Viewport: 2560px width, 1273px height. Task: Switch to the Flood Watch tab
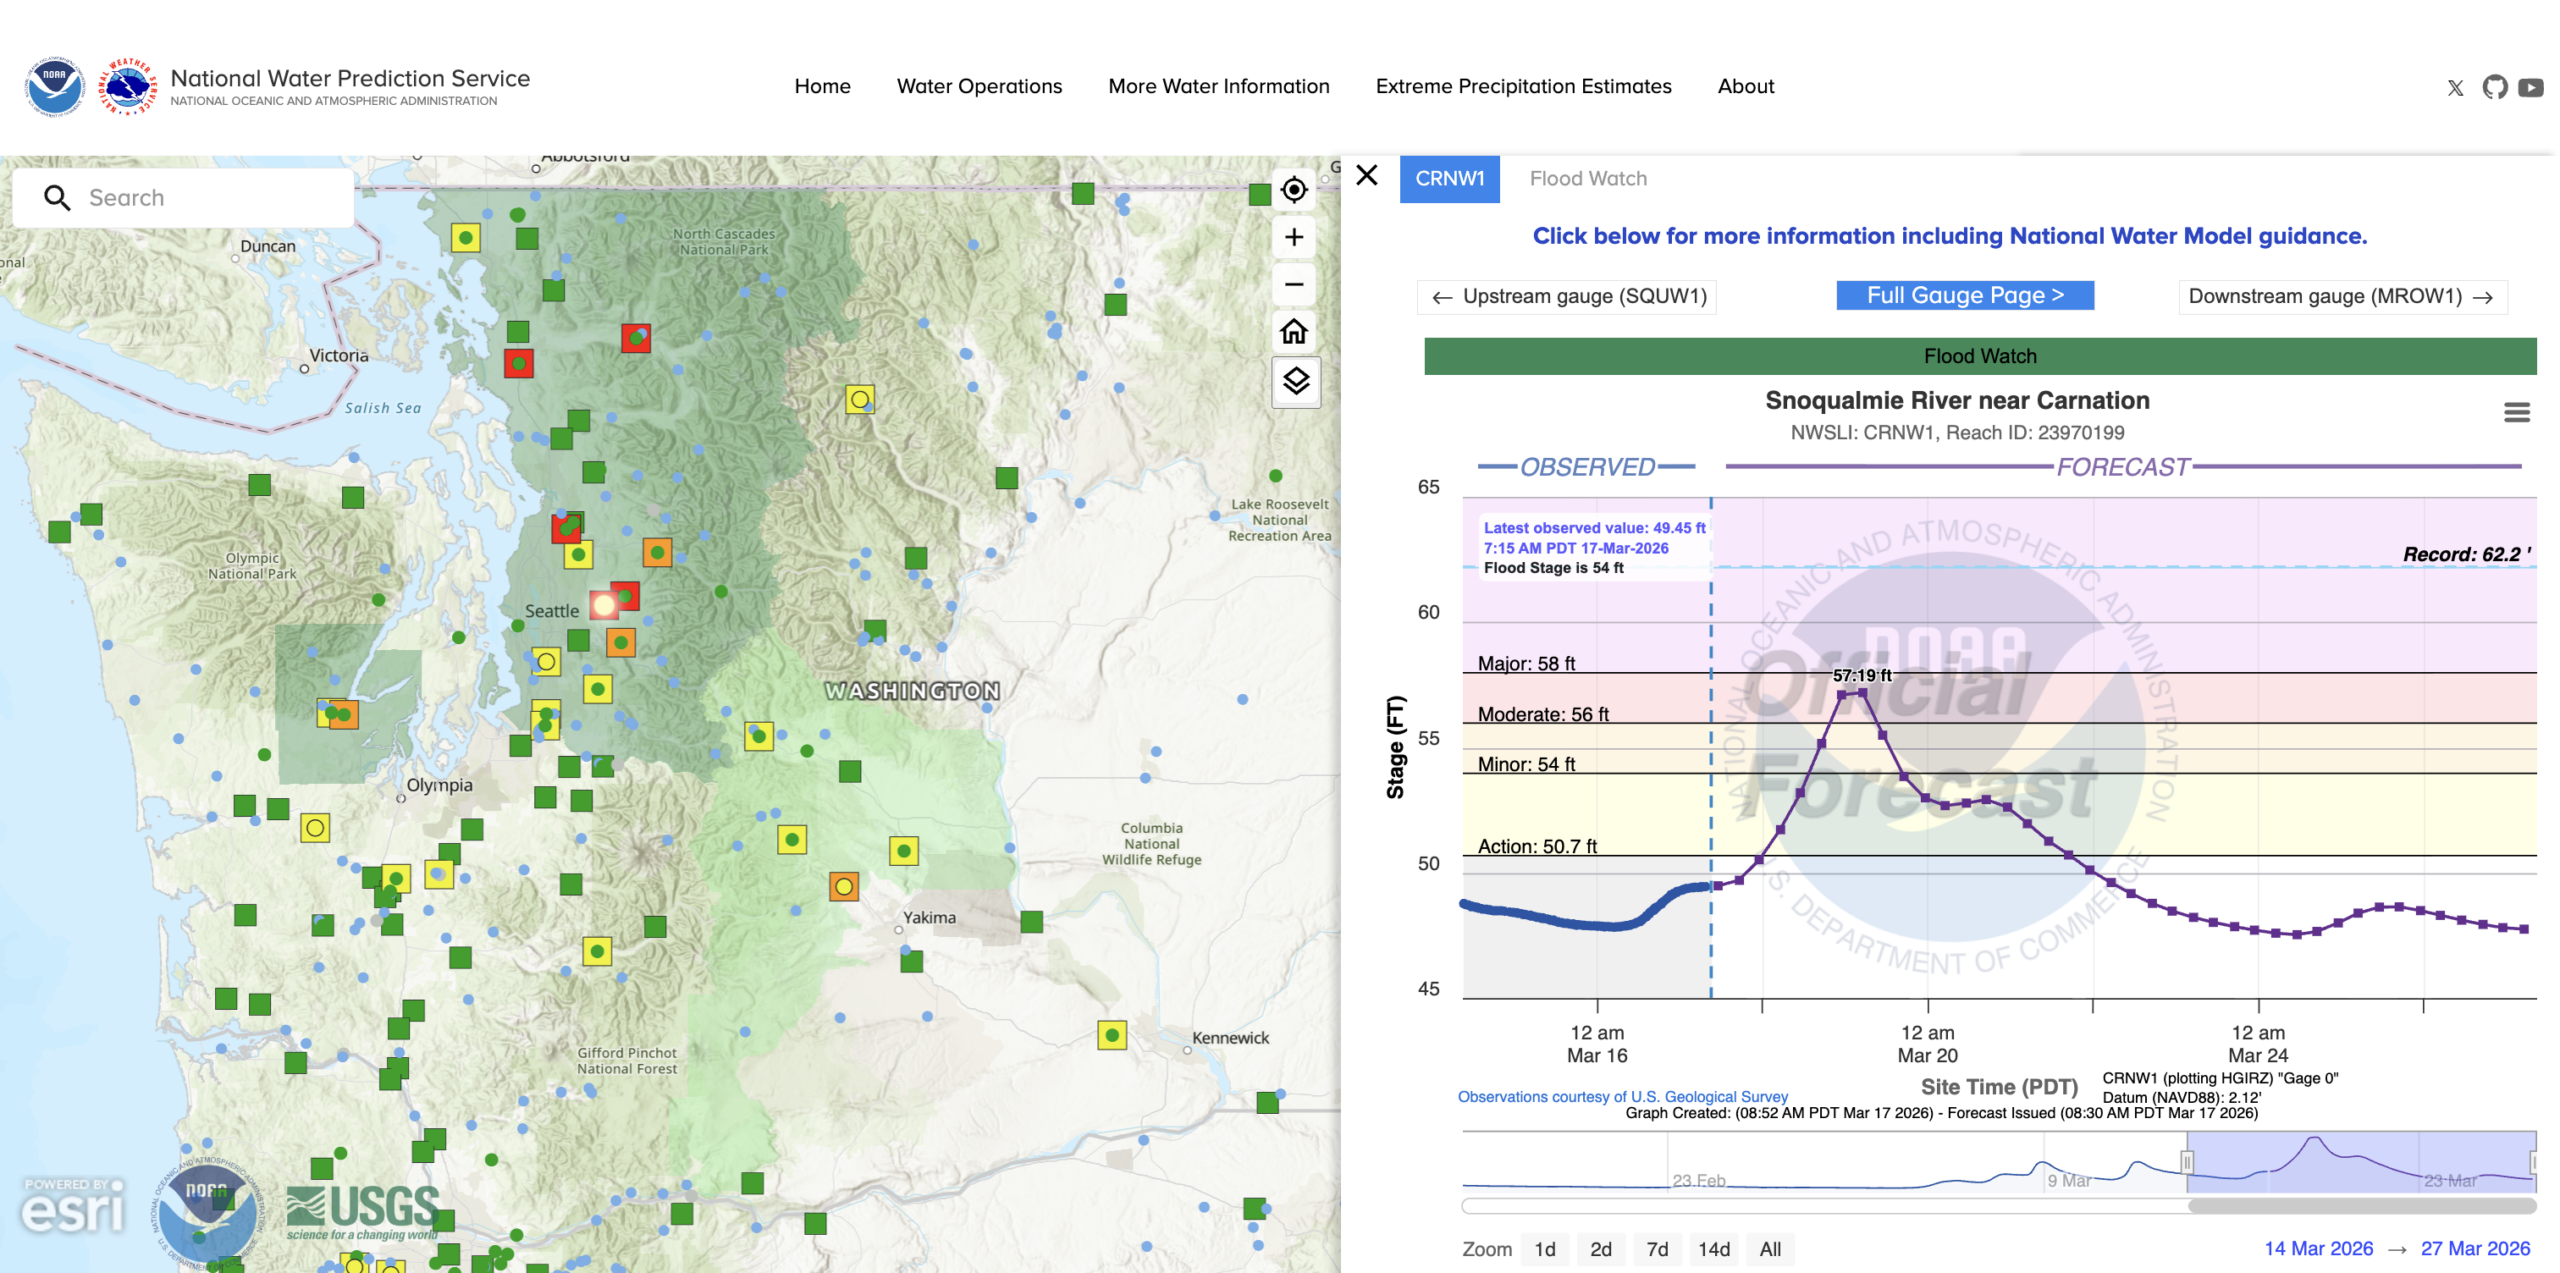coord(1588,179)
